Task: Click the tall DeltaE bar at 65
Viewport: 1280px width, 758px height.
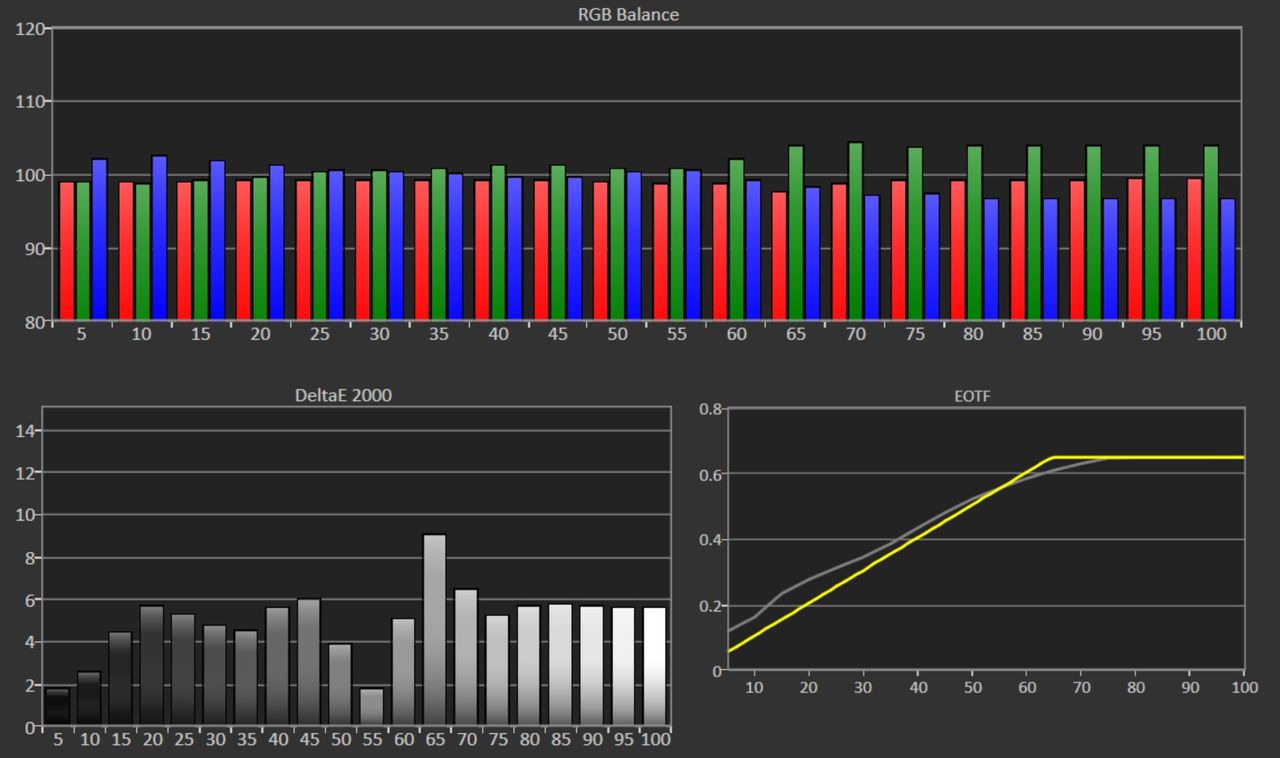Action: 434,630
